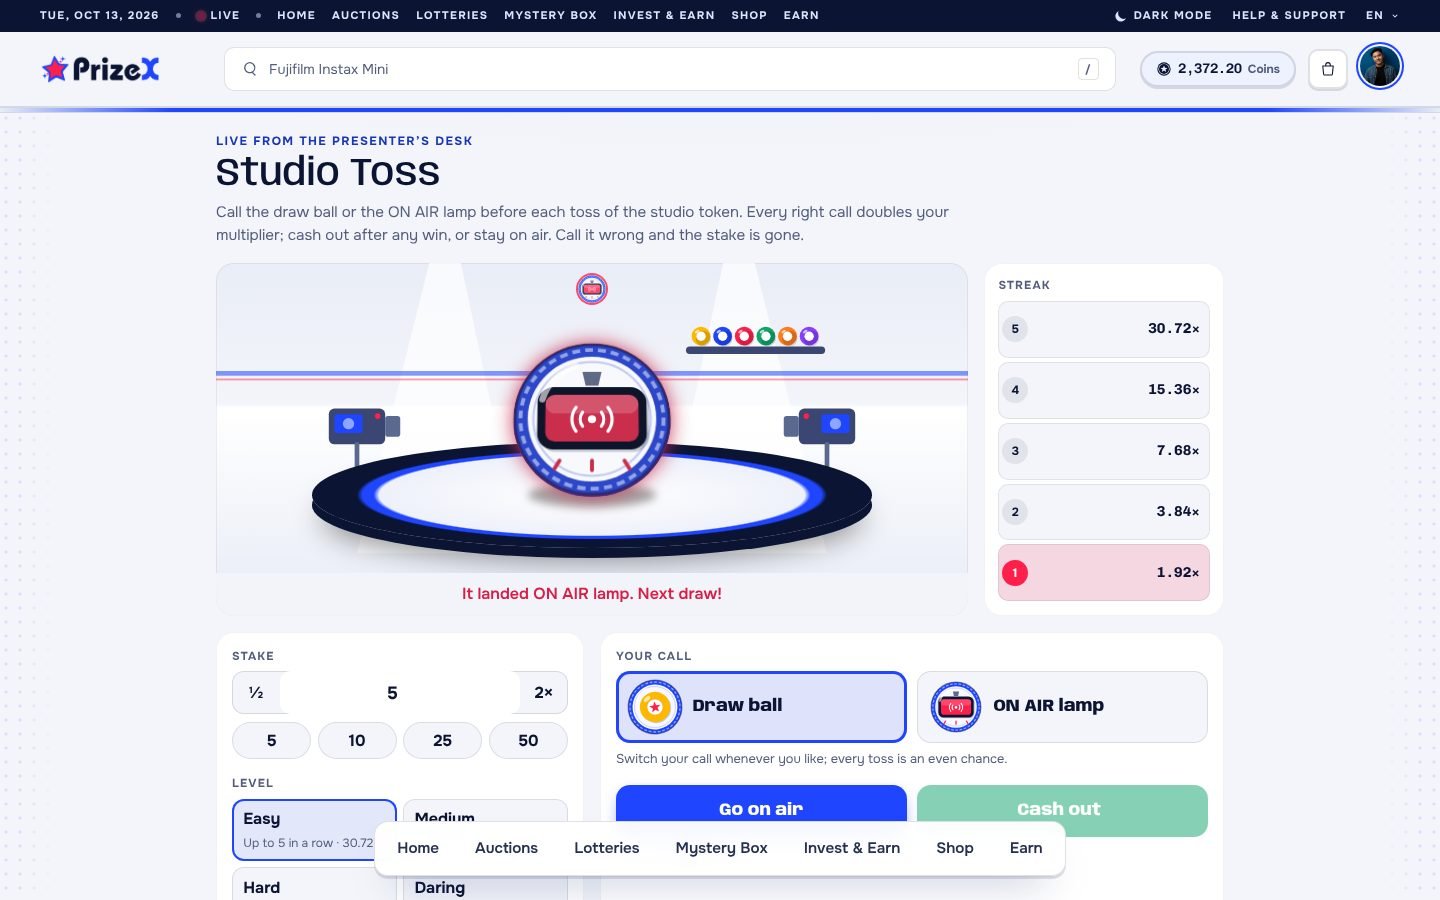Click the ON AIR studio token
The height and width of the screenshot is (900, 1440).
[592, 420]
